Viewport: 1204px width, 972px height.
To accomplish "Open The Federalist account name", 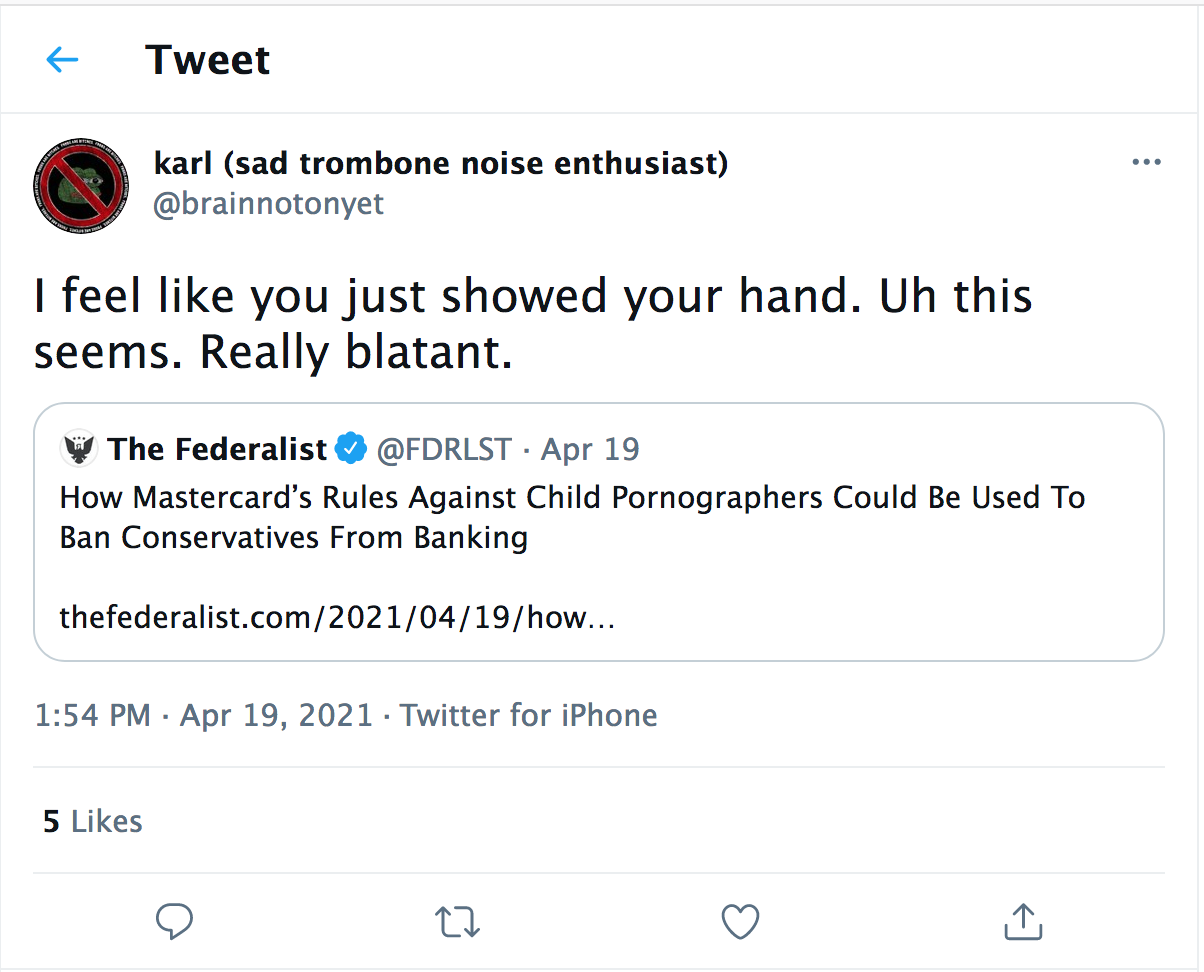I will [x=218, y=450].
